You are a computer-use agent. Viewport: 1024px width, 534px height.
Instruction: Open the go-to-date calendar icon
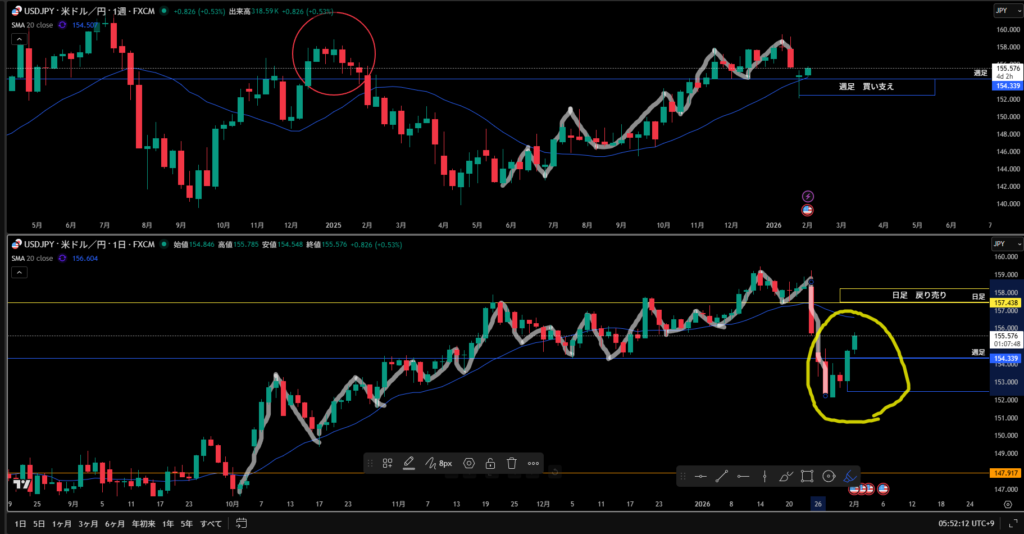coord(242,524)
